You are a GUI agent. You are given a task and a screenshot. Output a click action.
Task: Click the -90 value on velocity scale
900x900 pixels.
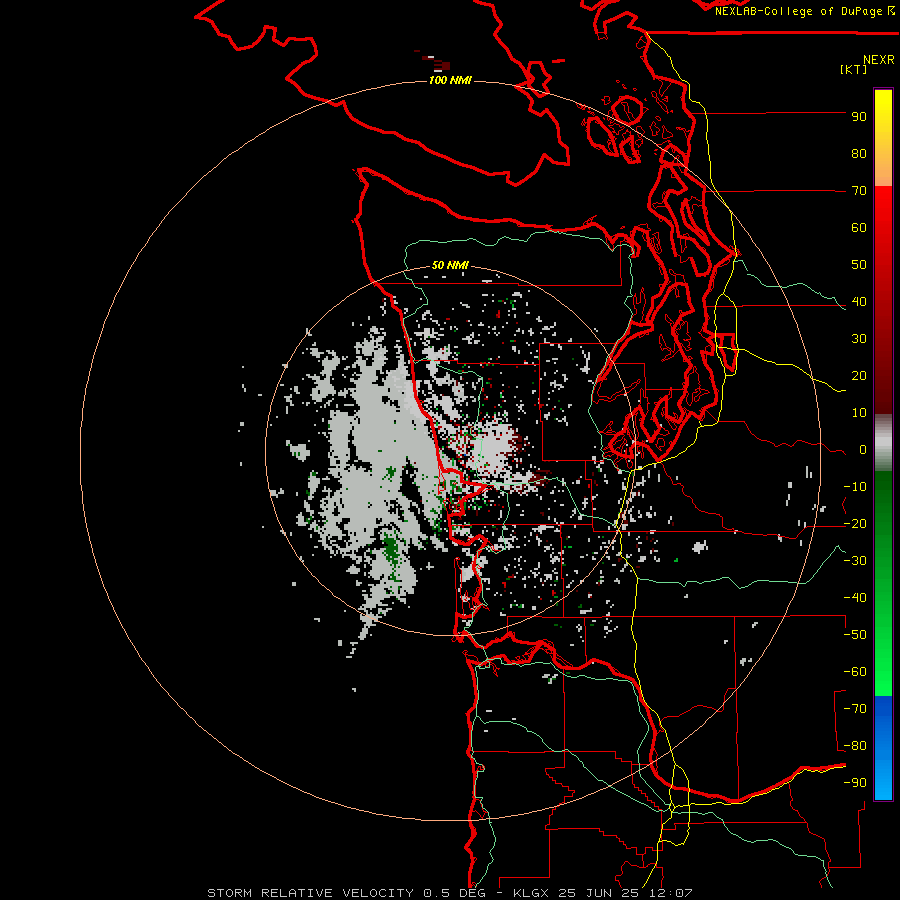(x=855, y=783)
